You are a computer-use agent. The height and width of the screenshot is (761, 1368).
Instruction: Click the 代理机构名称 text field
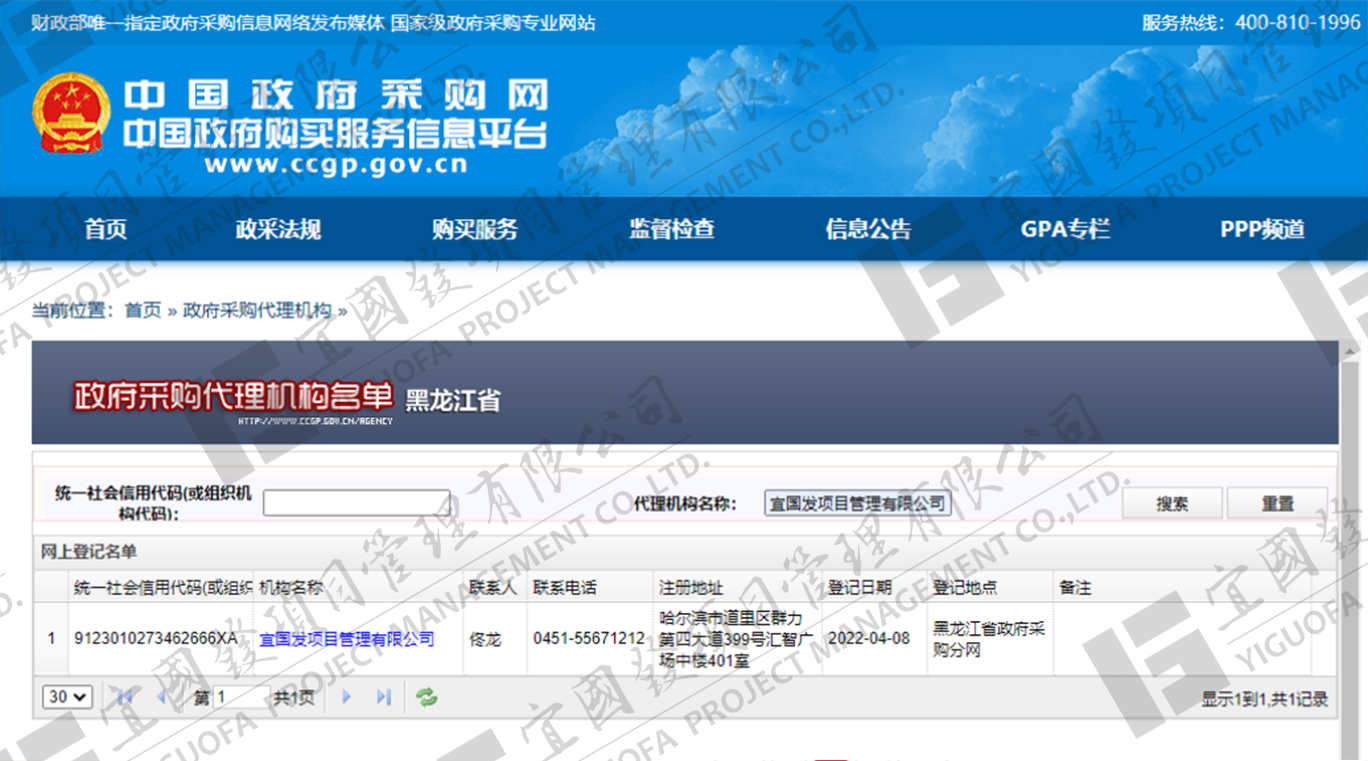[856, 503]
